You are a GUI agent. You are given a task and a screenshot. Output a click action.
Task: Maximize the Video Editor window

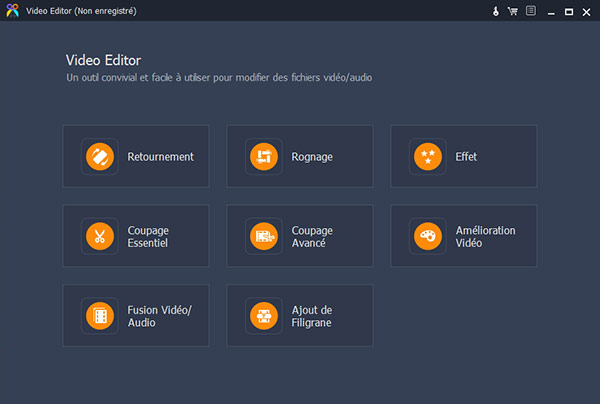569,12
